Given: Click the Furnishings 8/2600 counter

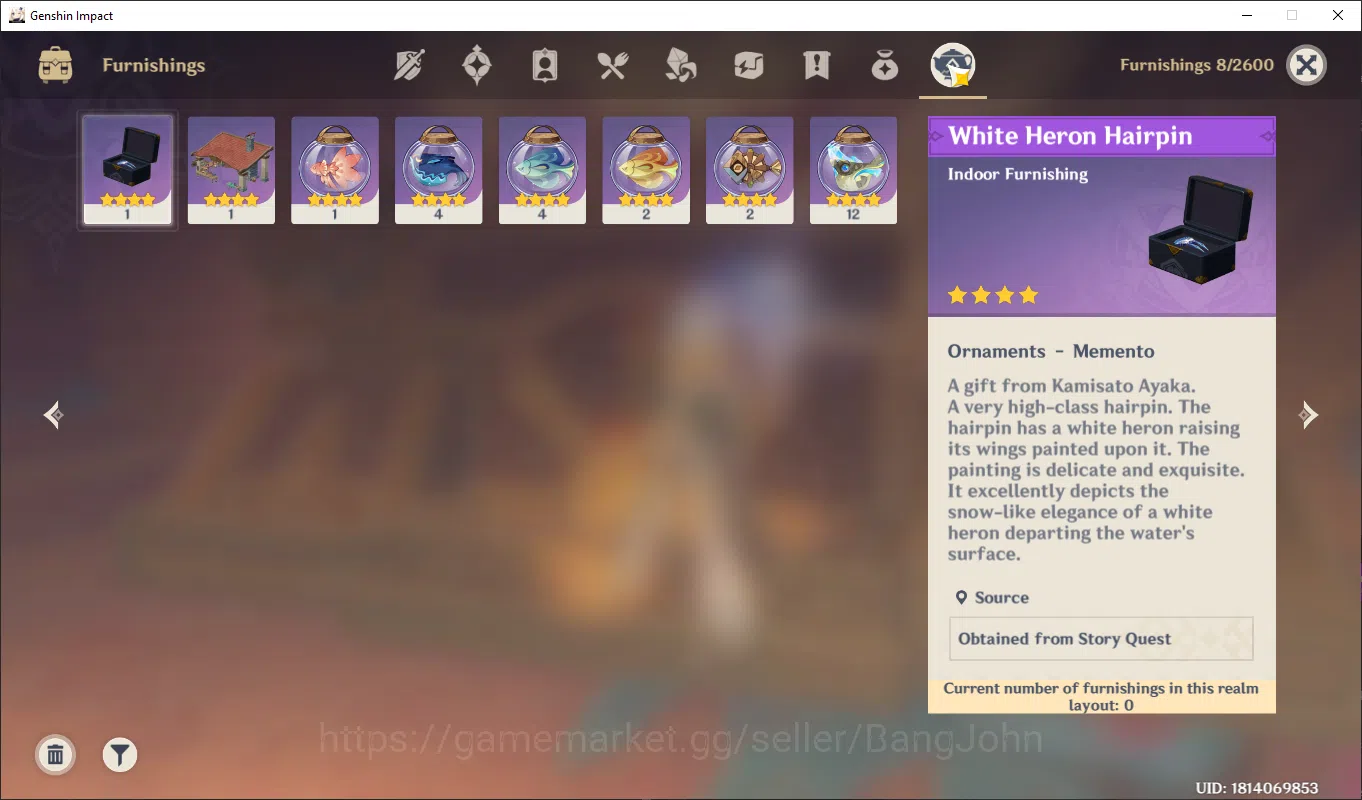Looking at the screenshot, I should click(x=1197, y=65).
